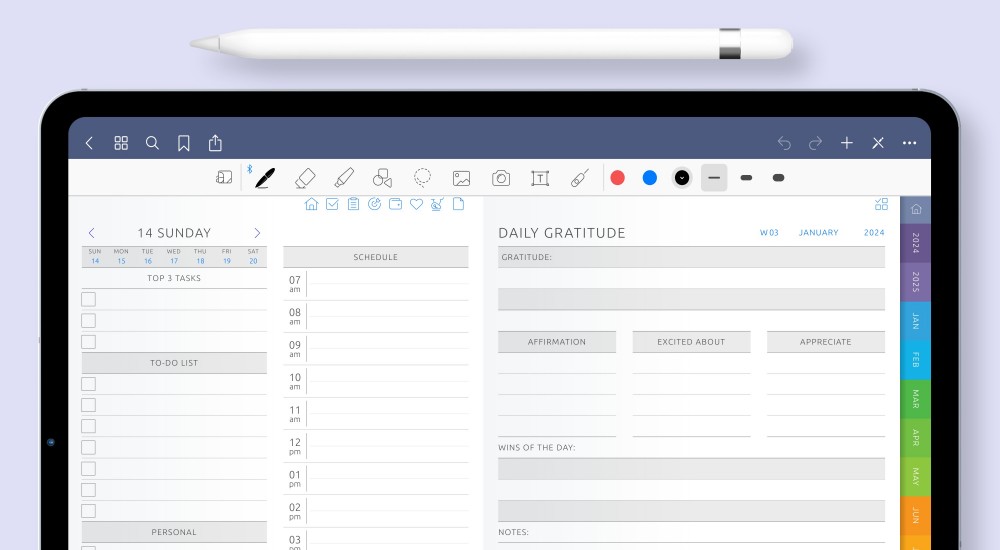
Task: Go to next day with right chevron
Action: click(257, 233)
